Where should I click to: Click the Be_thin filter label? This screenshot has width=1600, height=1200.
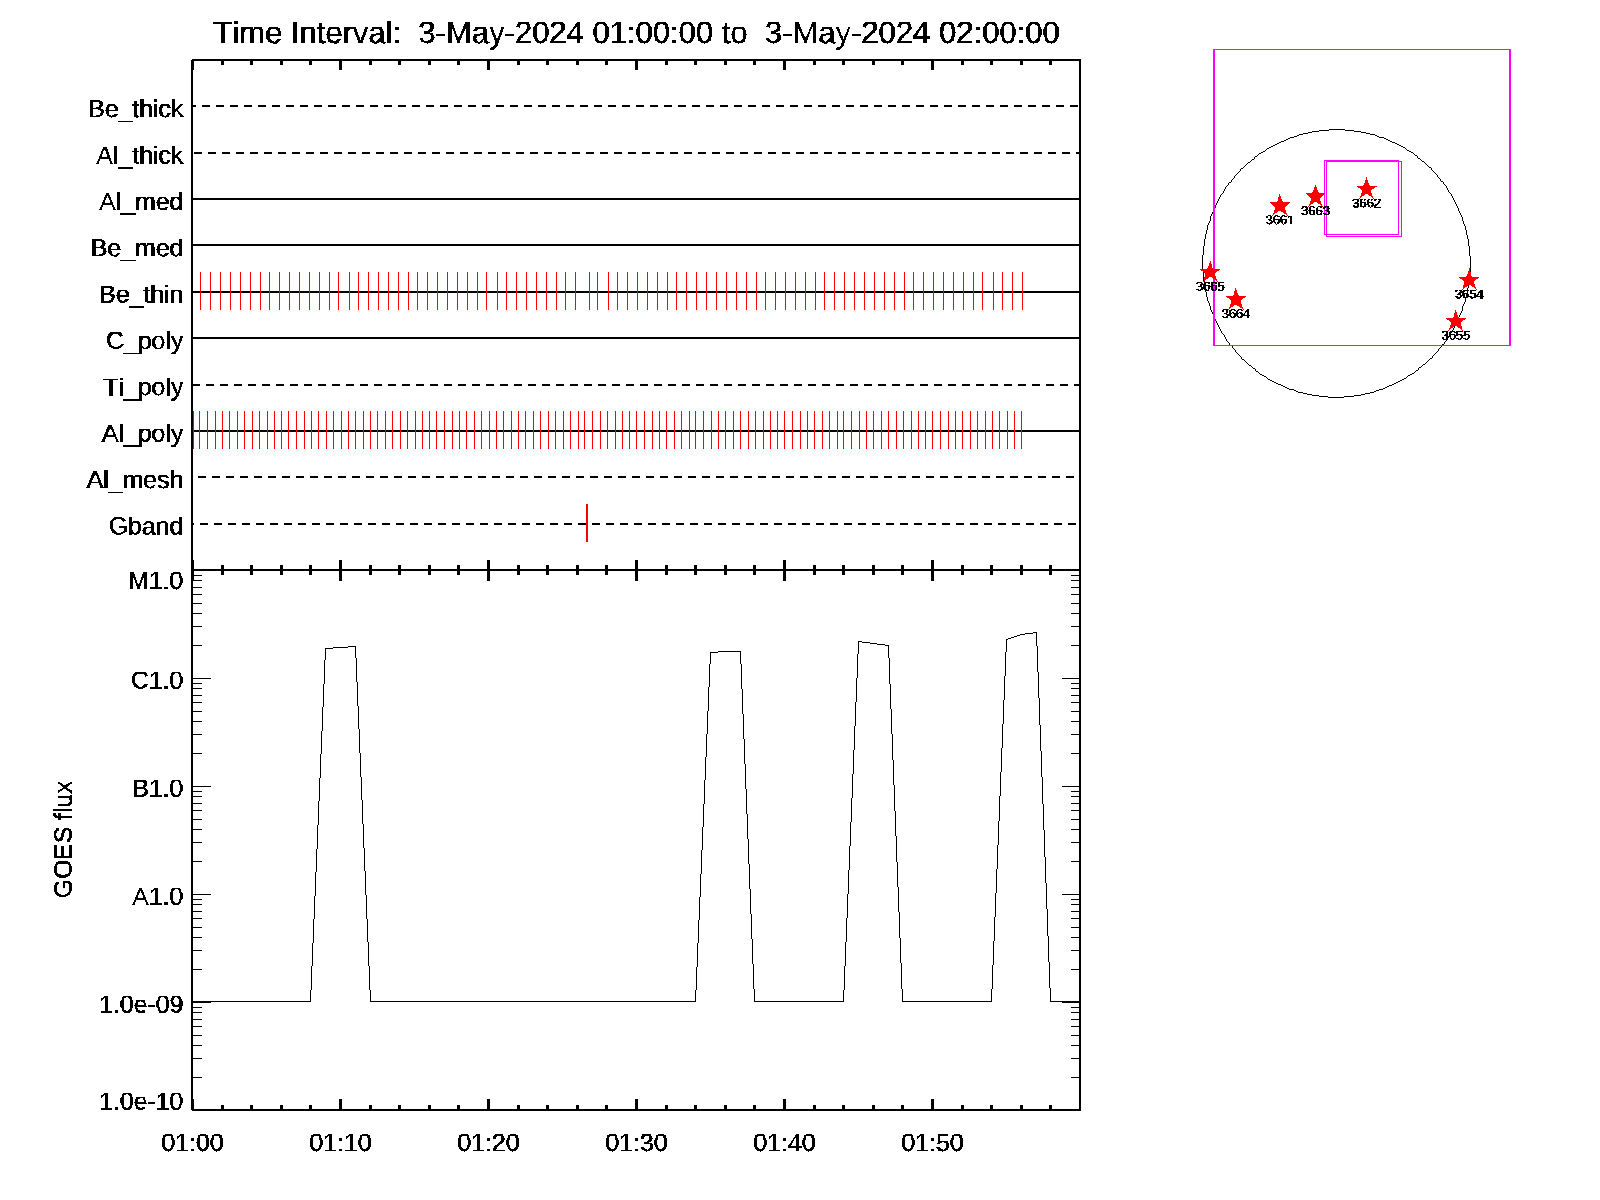click(141, 295)
